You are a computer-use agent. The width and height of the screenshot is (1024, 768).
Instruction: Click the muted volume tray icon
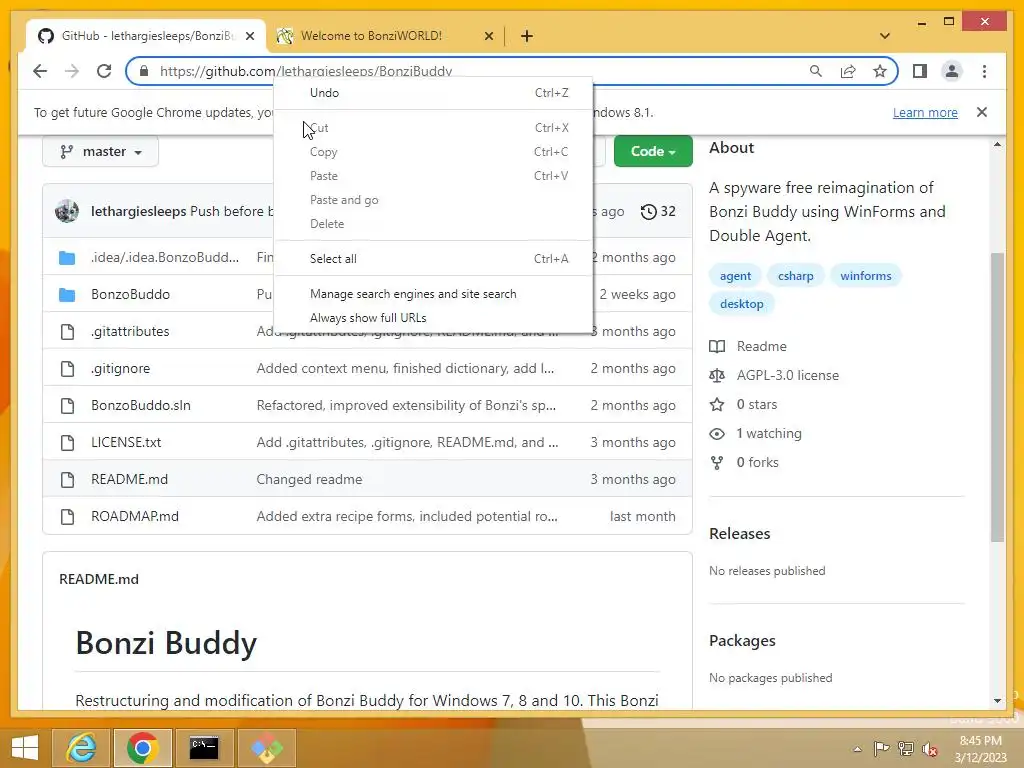click(929, 749)
